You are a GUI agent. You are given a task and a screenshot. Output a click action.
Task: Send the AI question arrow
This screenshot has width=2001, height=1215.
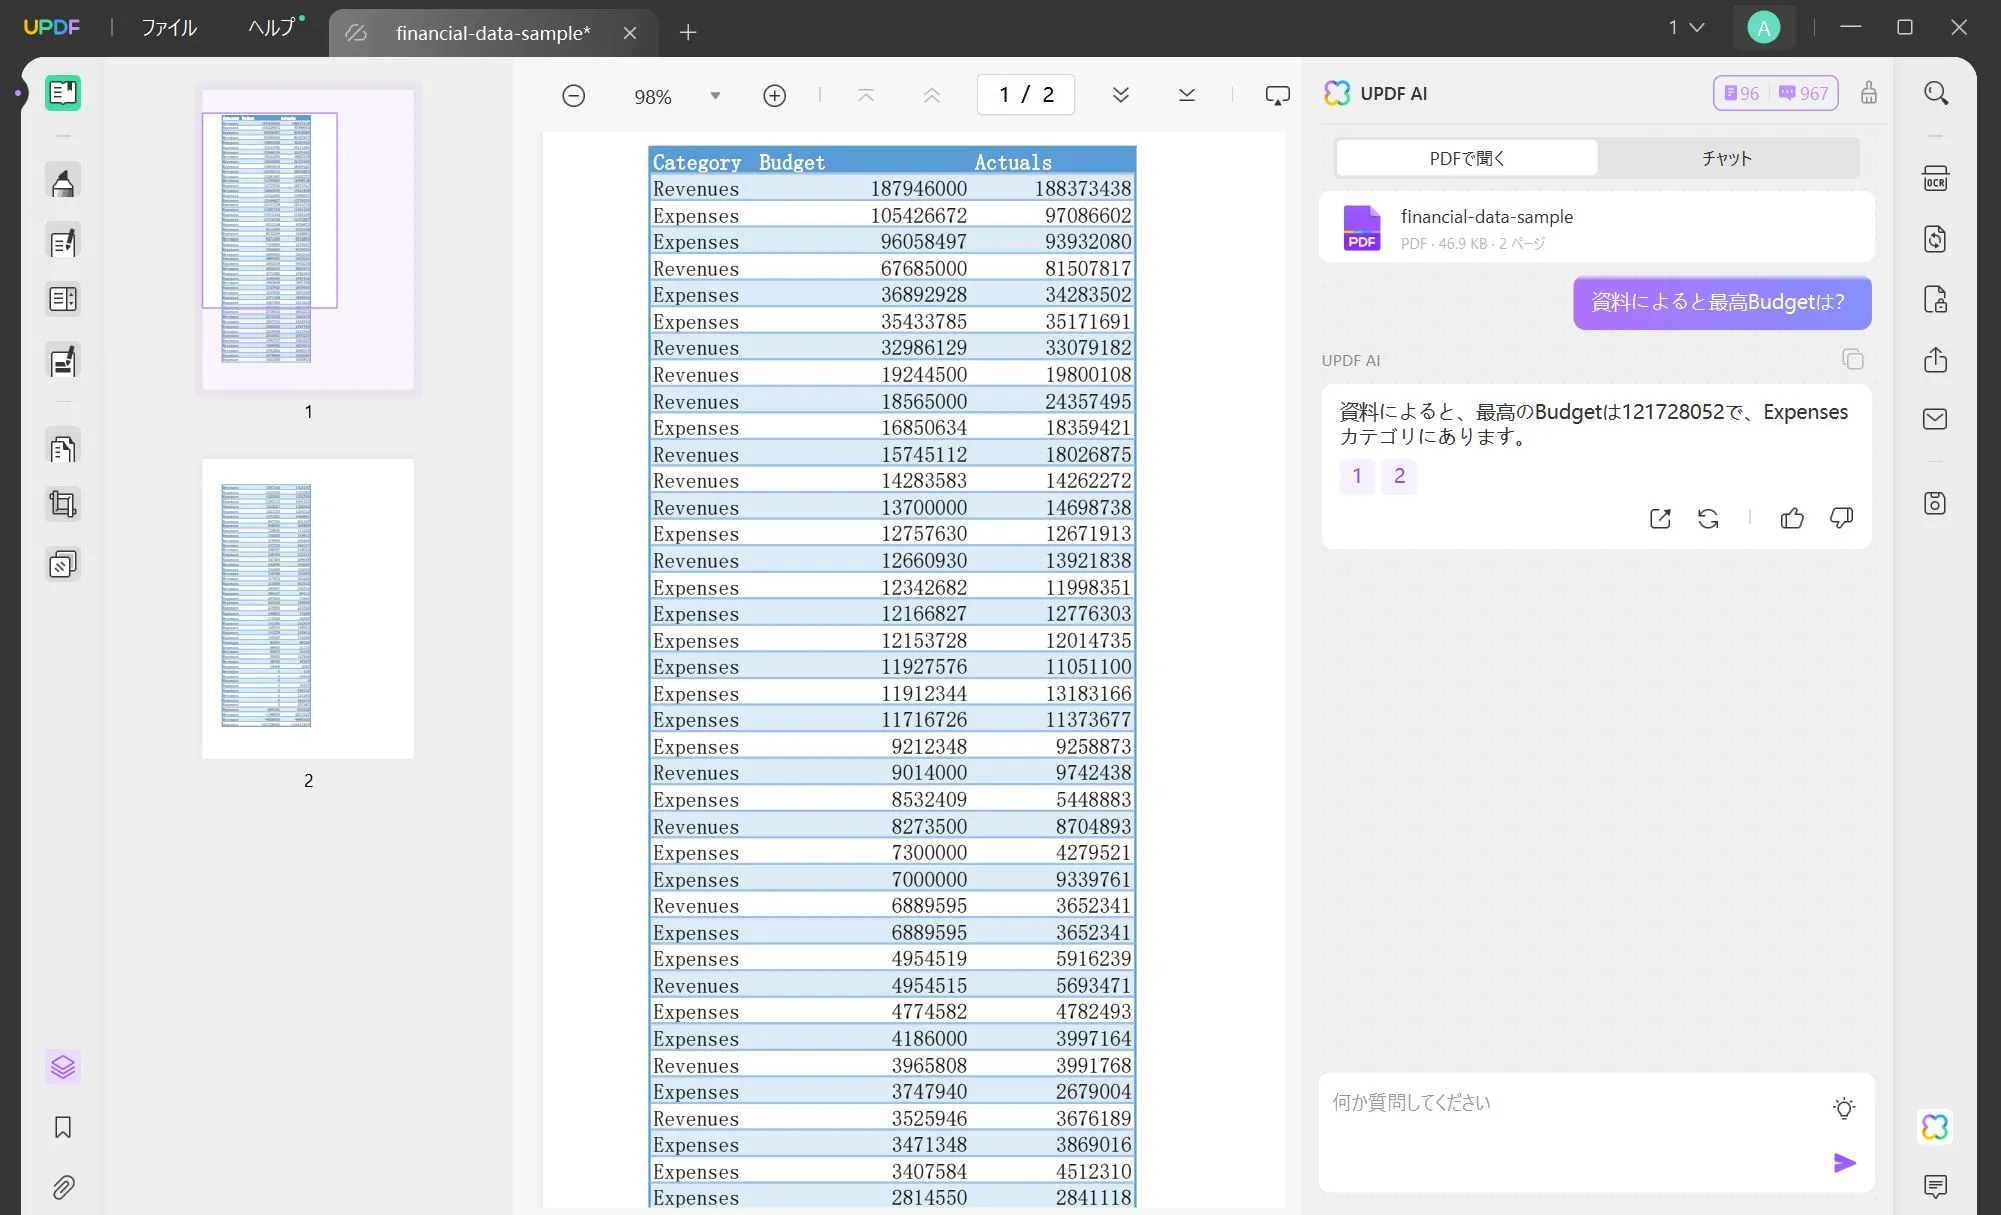pos(1845,1163)
